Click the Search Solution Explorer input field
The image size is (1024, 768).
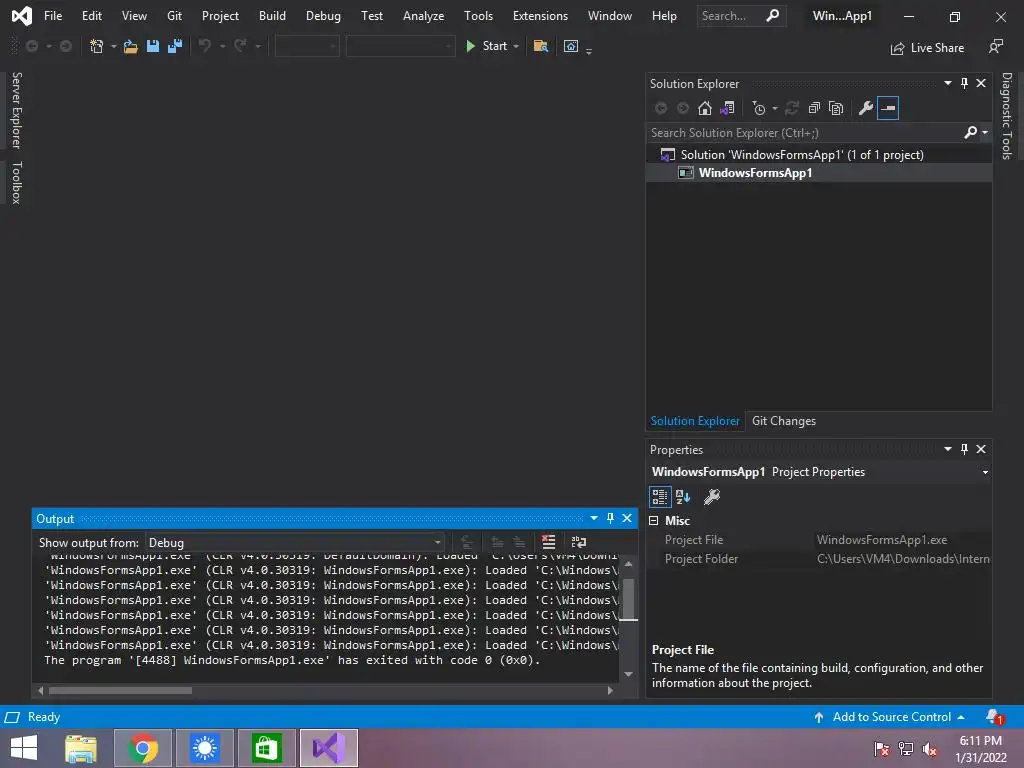[803, 133]
